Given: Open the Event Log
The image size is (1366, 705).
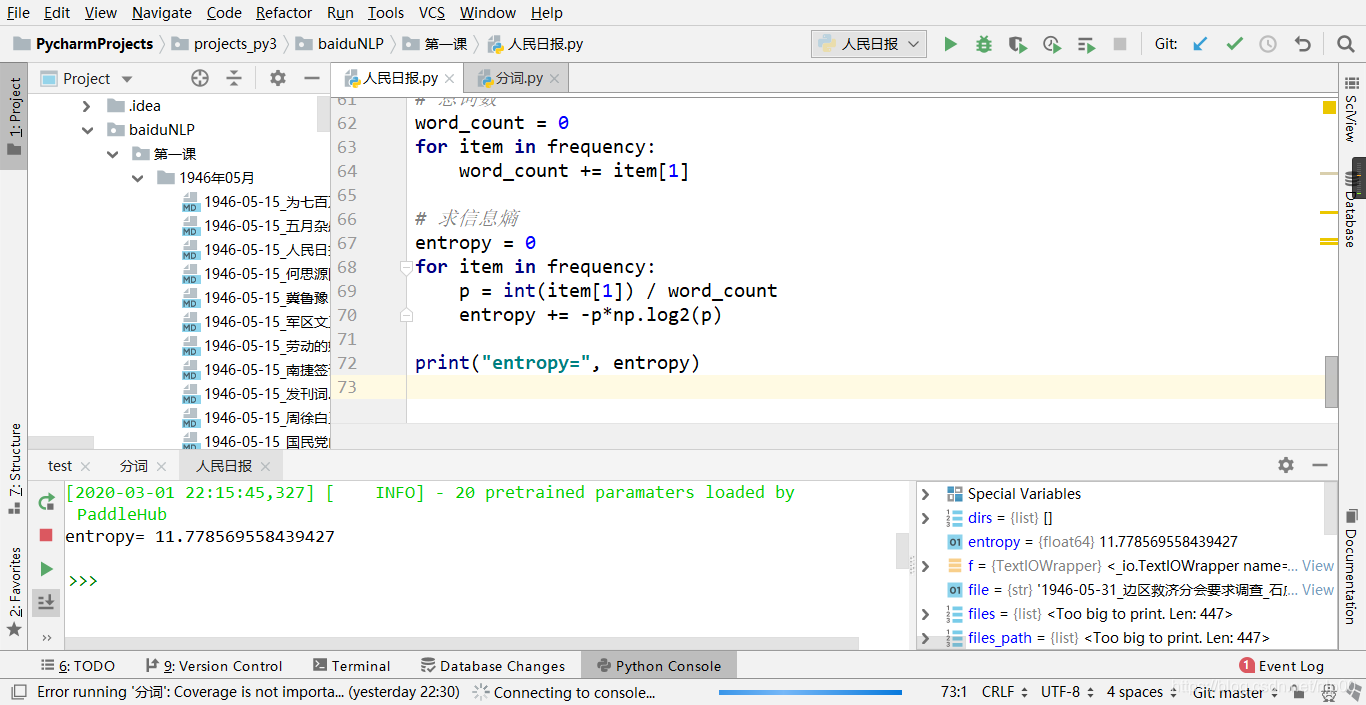Looking at the screenshot, I should pos(1281,666).
